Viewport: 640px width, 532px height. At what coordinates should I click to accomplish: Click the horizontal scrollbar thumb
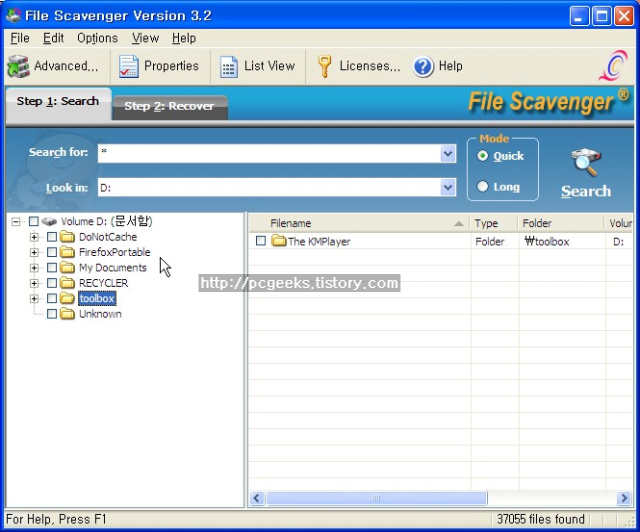(x=376, y=498)
